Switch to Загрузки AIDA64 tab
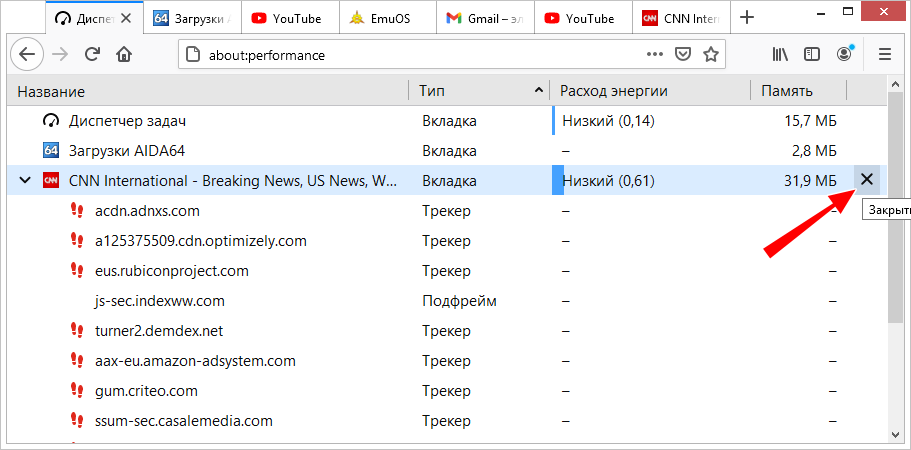Image resolution: width=911 pixels, height=450 pixels. click(192, 19)
